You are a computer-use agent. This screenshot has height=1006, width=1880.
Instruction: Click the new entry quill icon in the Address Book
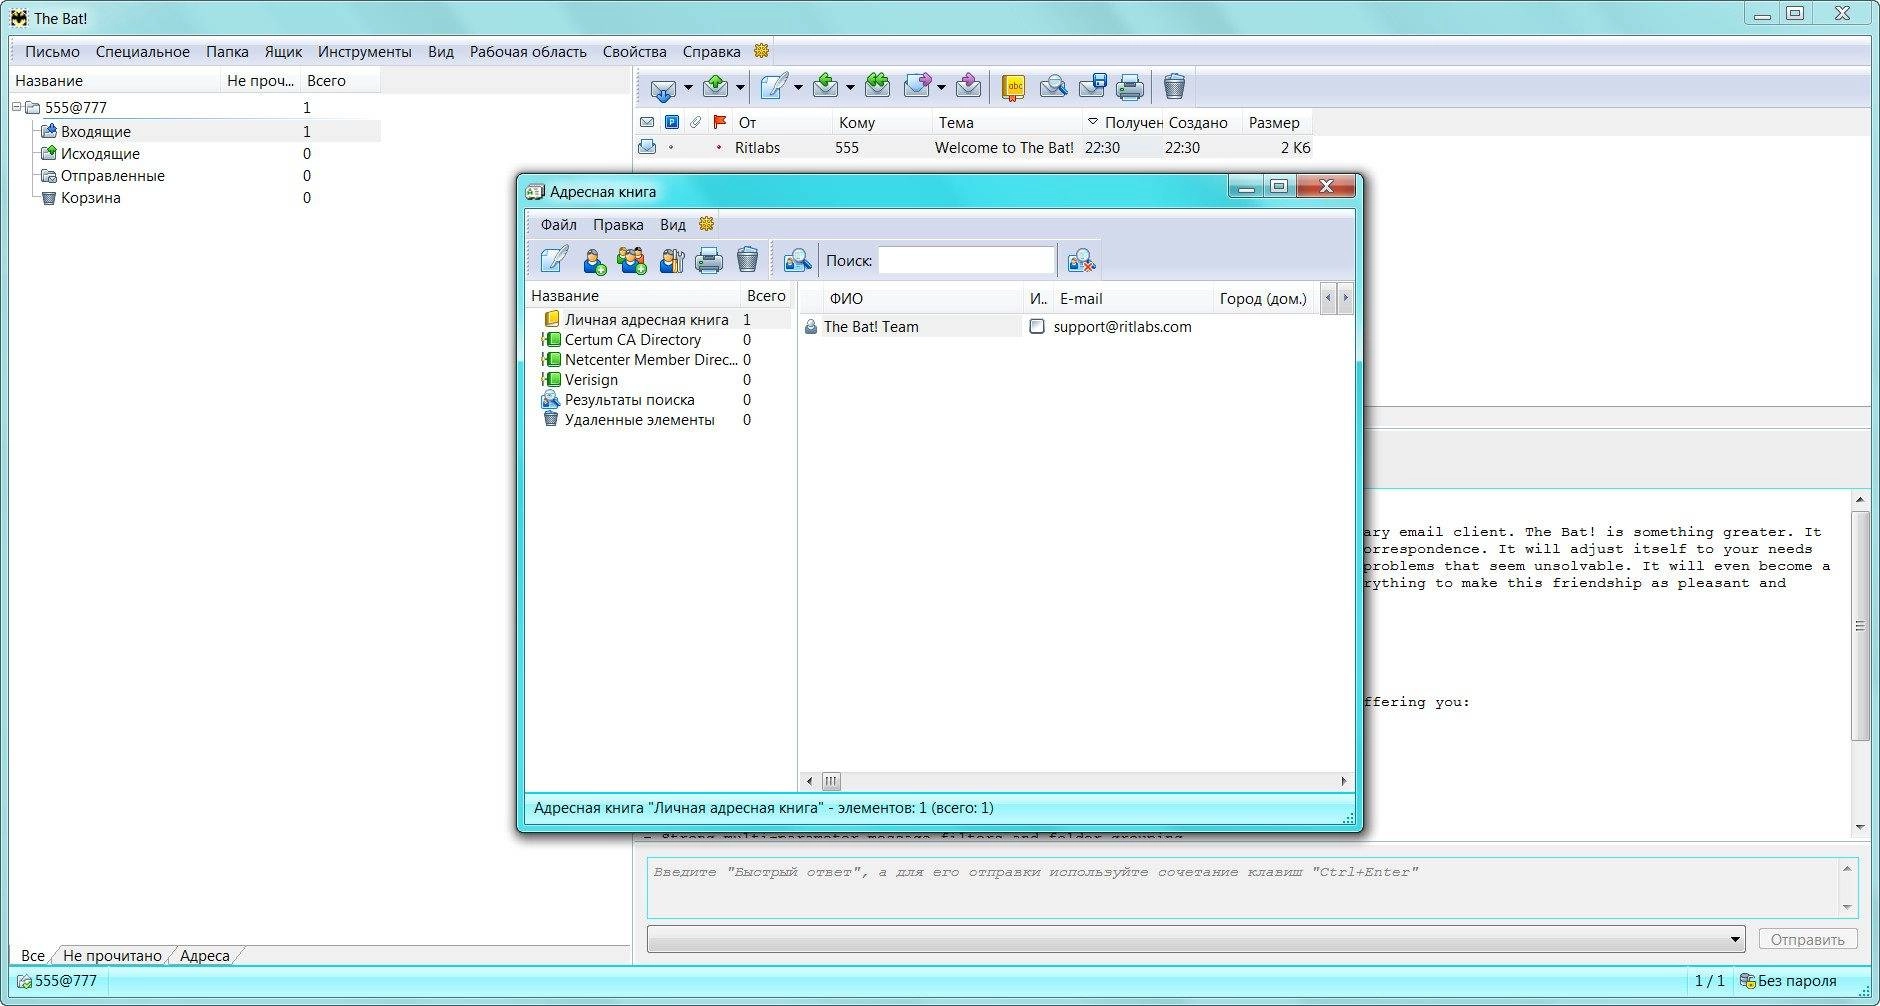point(554,260)
